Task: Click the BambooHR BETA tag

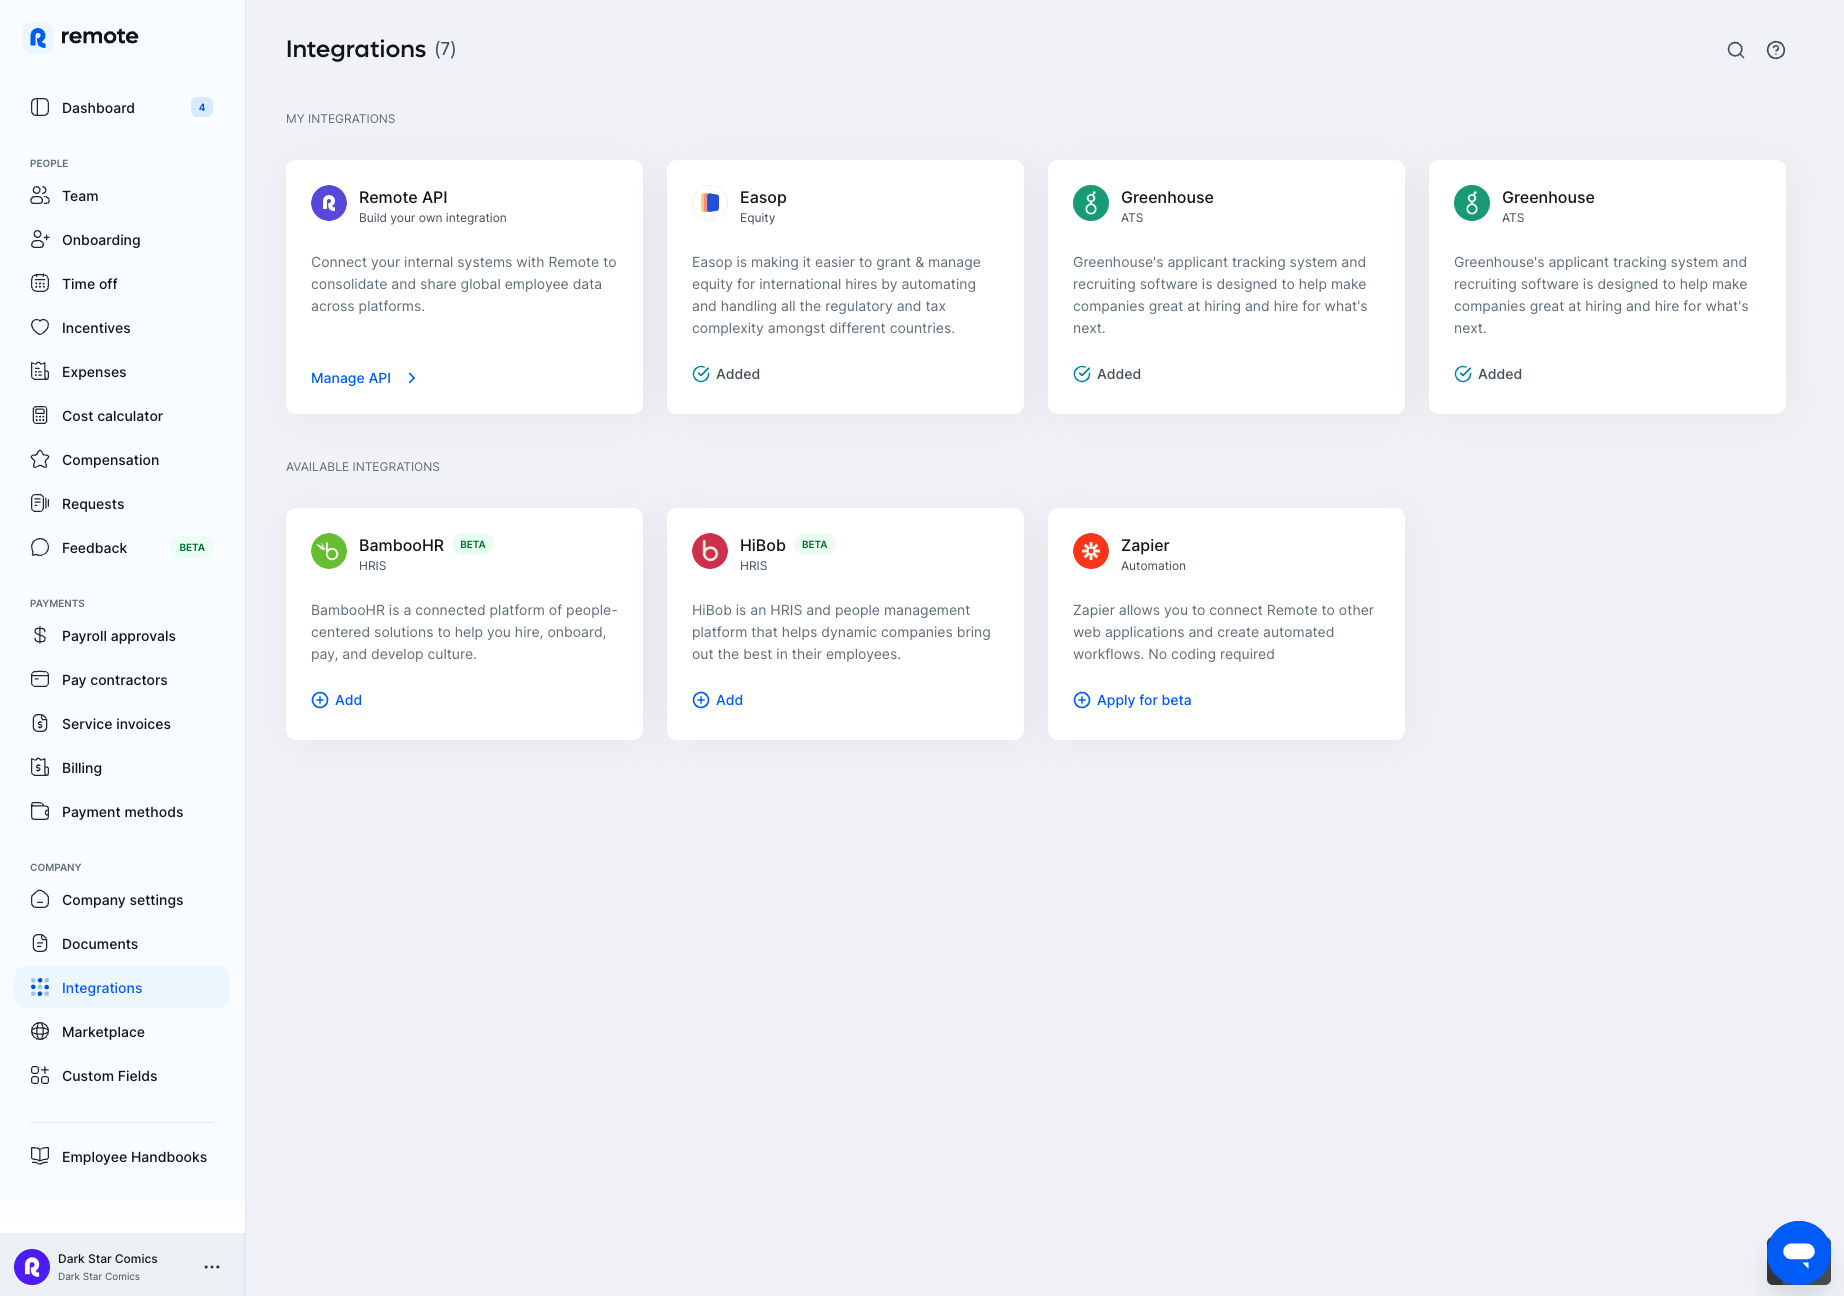Action: (473, 545)
